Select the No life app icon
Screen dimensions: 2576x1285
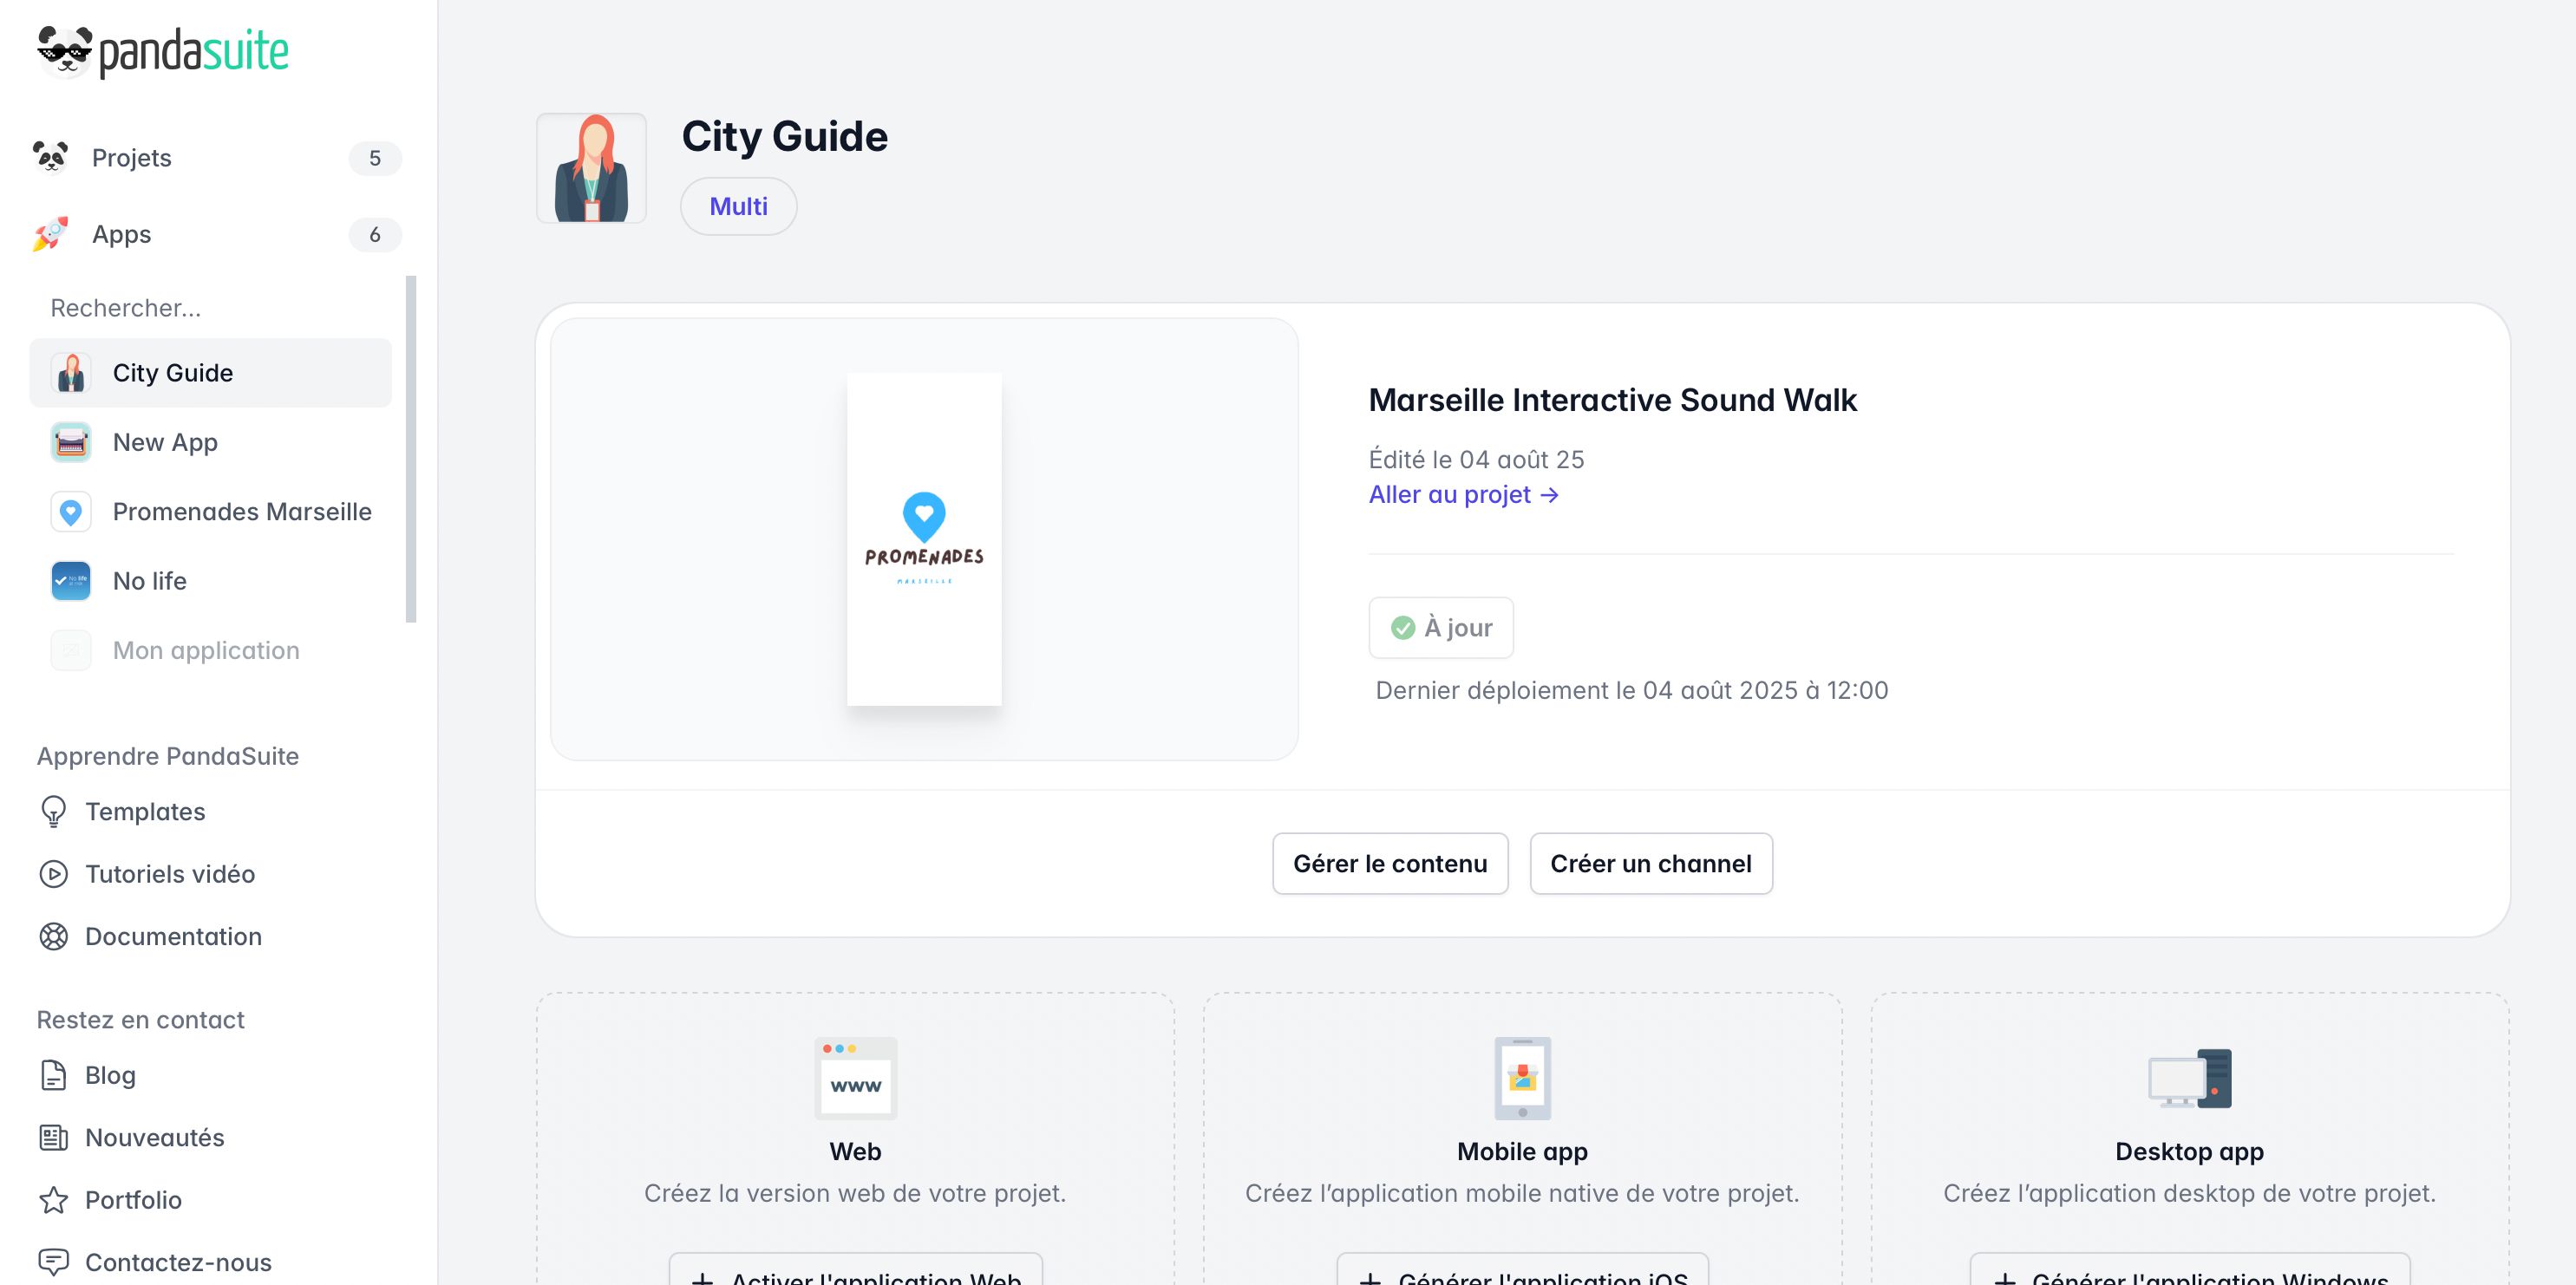[71, 581]
